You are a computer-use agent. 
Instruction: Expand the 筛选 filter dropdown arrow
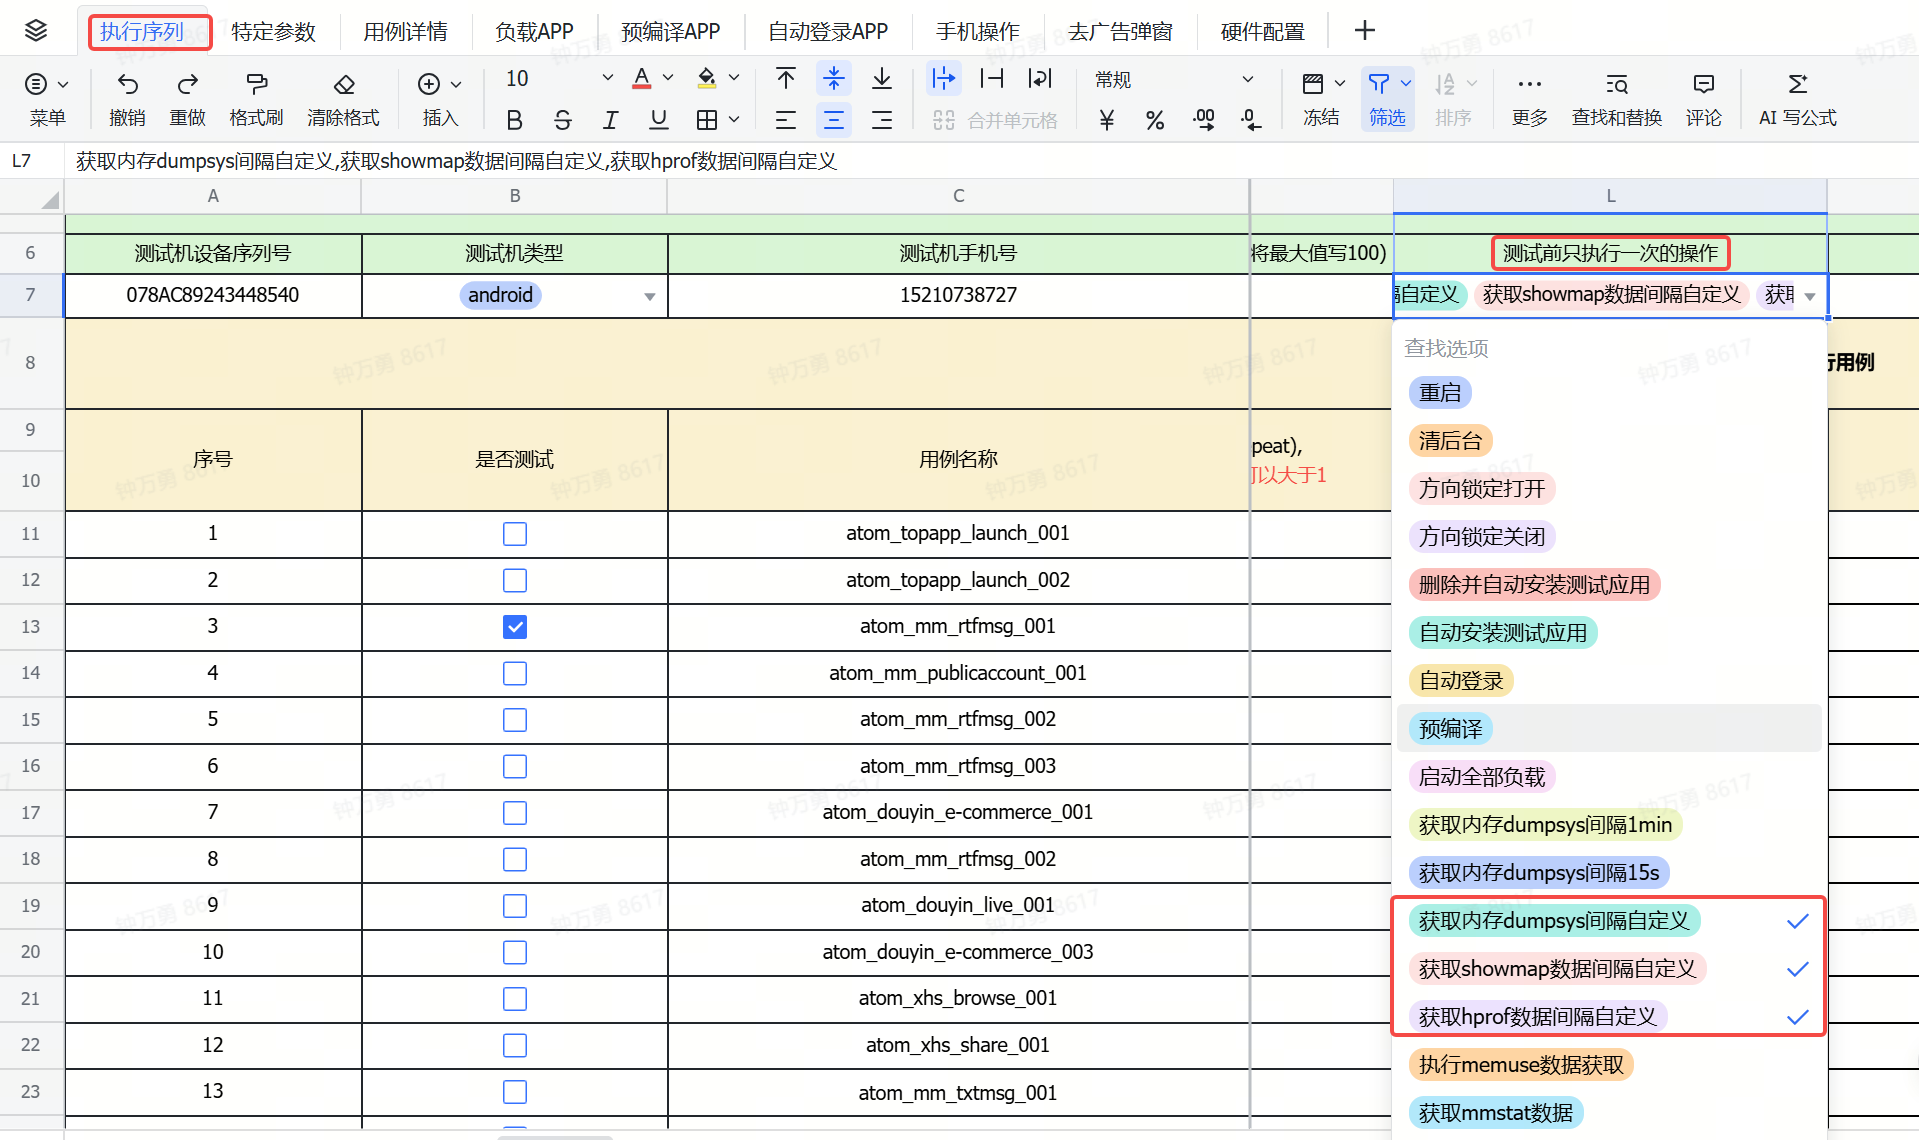point(1406,83)
